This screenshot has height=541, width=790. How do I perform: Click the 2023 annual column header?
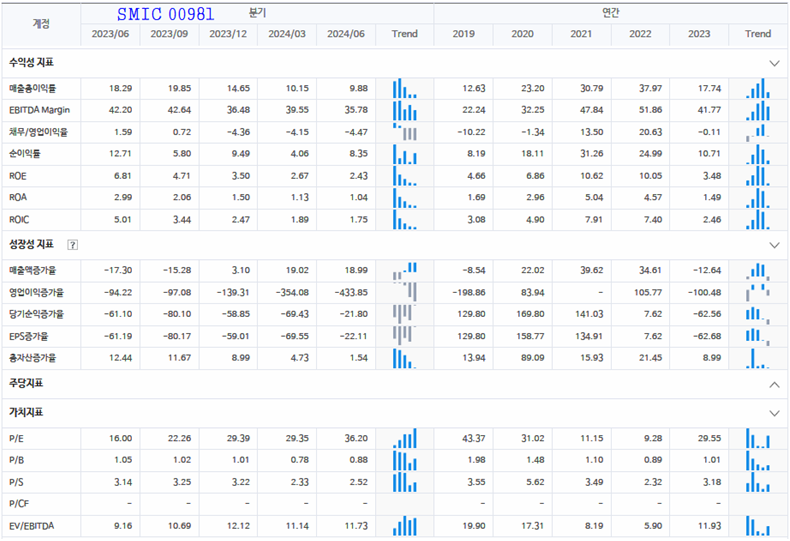coord(699,34)
